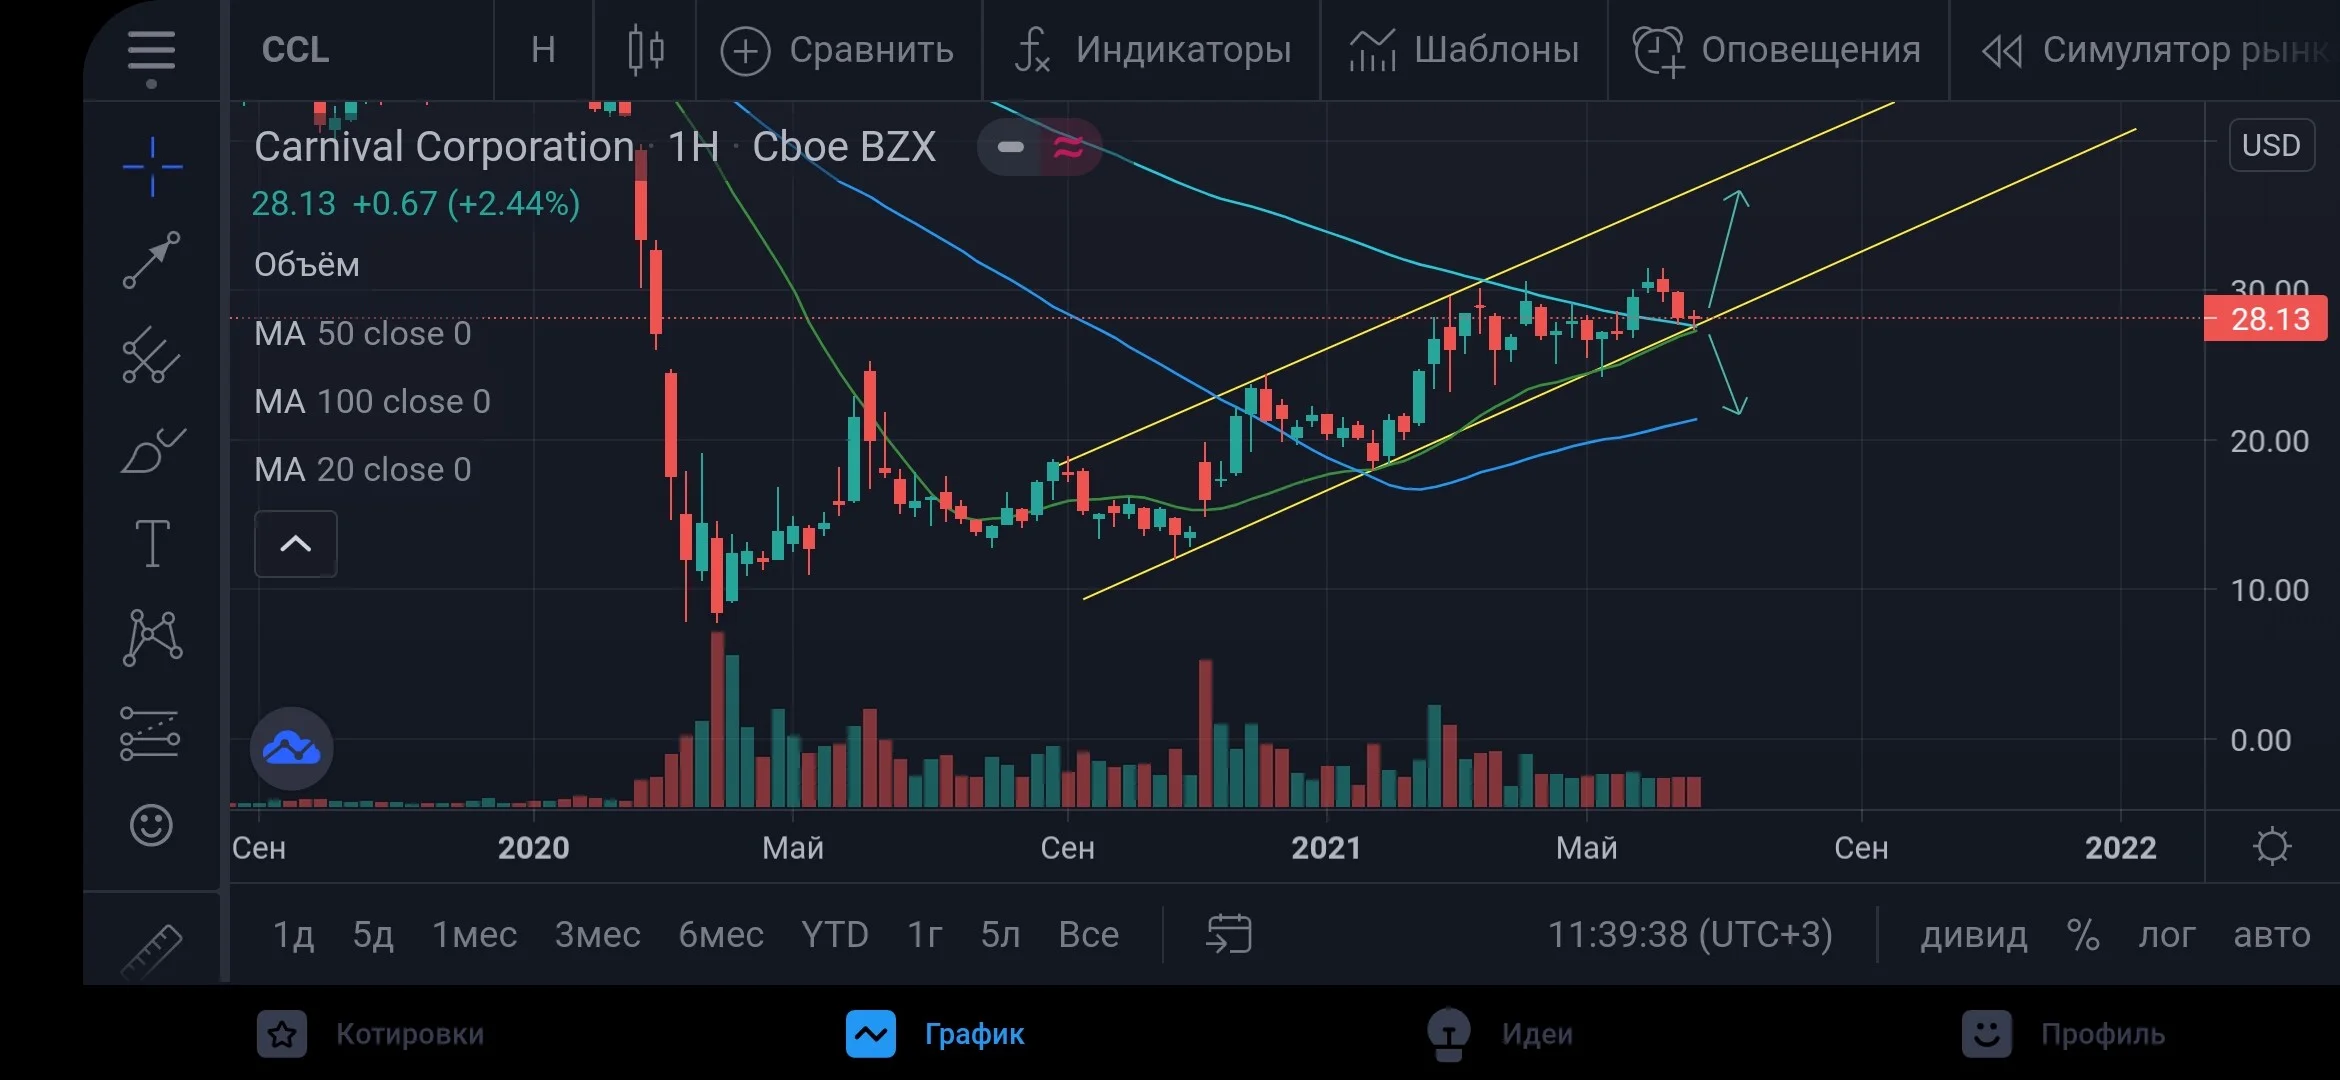Open the forecasting and measurement tools
The image size is (2340, 1080).
150,733
